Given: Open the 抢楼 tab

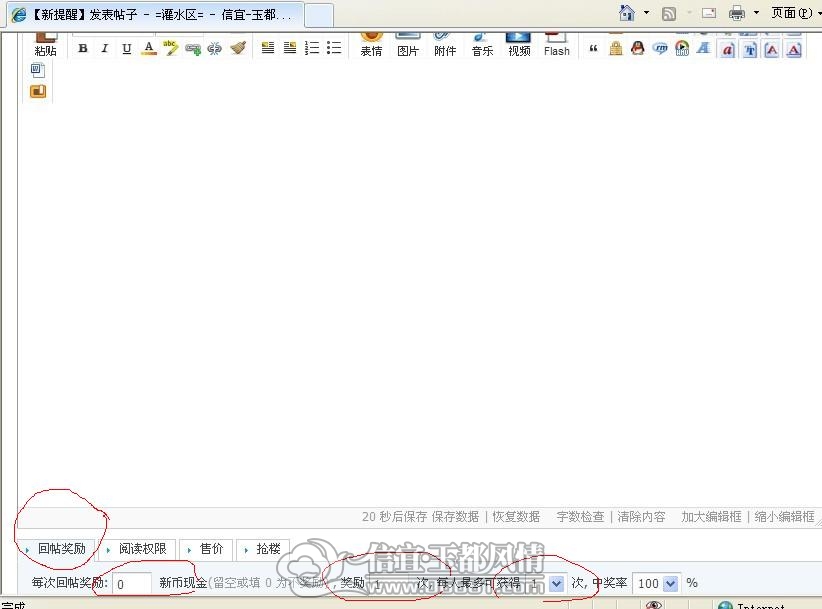Looking at the screenshot, I should coord(263,549).
